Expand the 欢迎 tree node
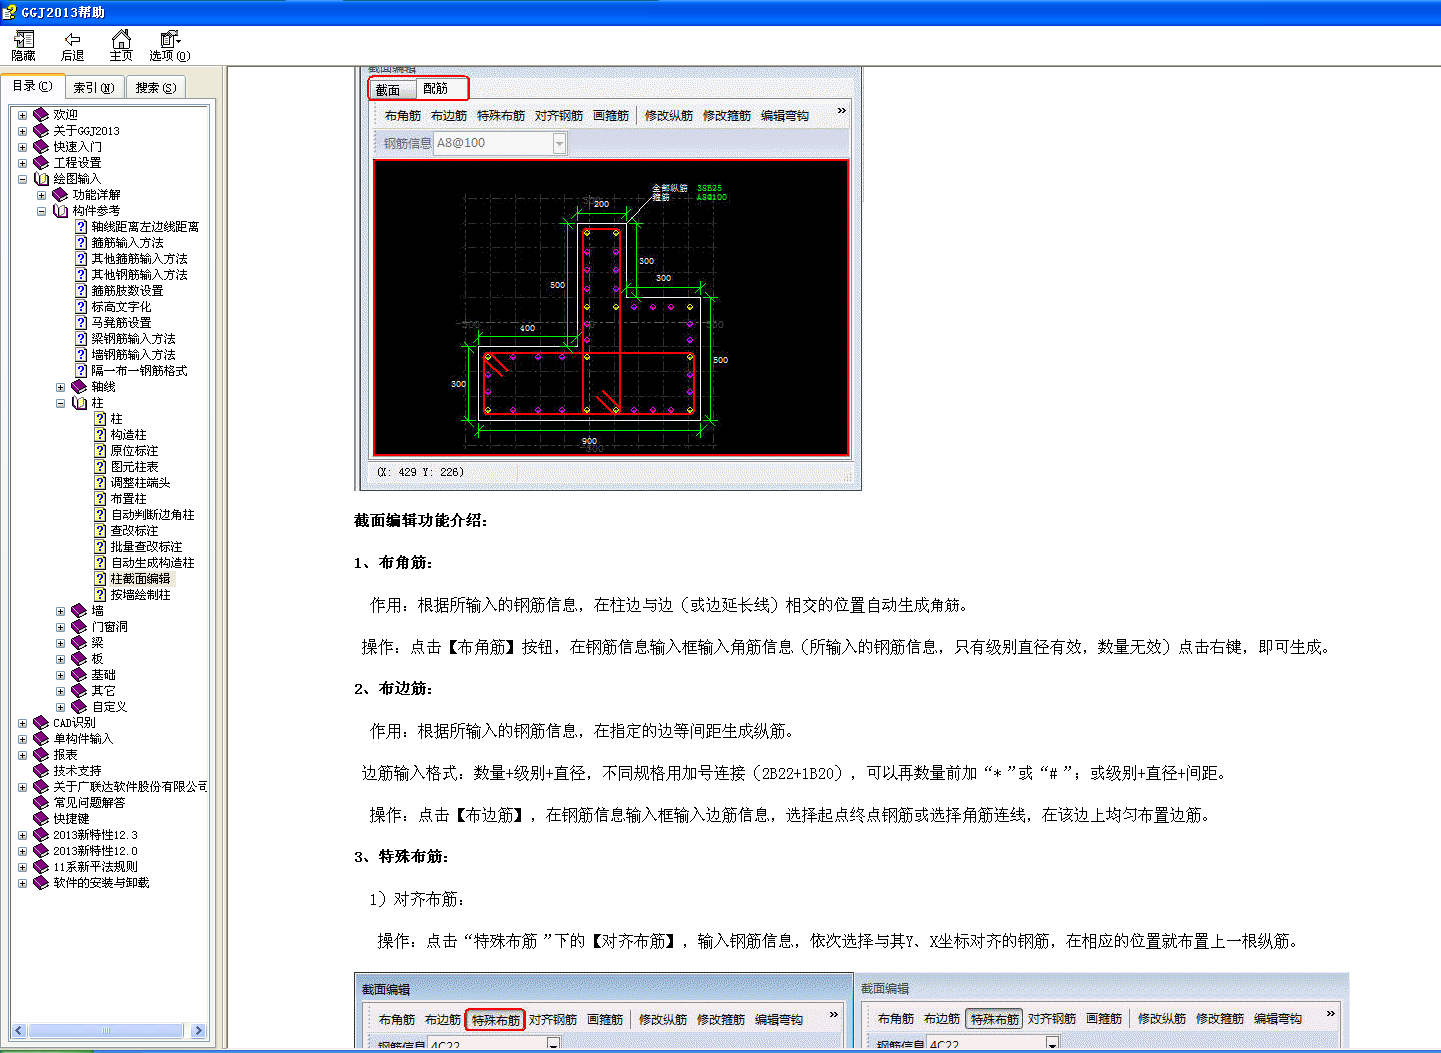Viewport: 1441px width, 1053px height. click(22, 115)
